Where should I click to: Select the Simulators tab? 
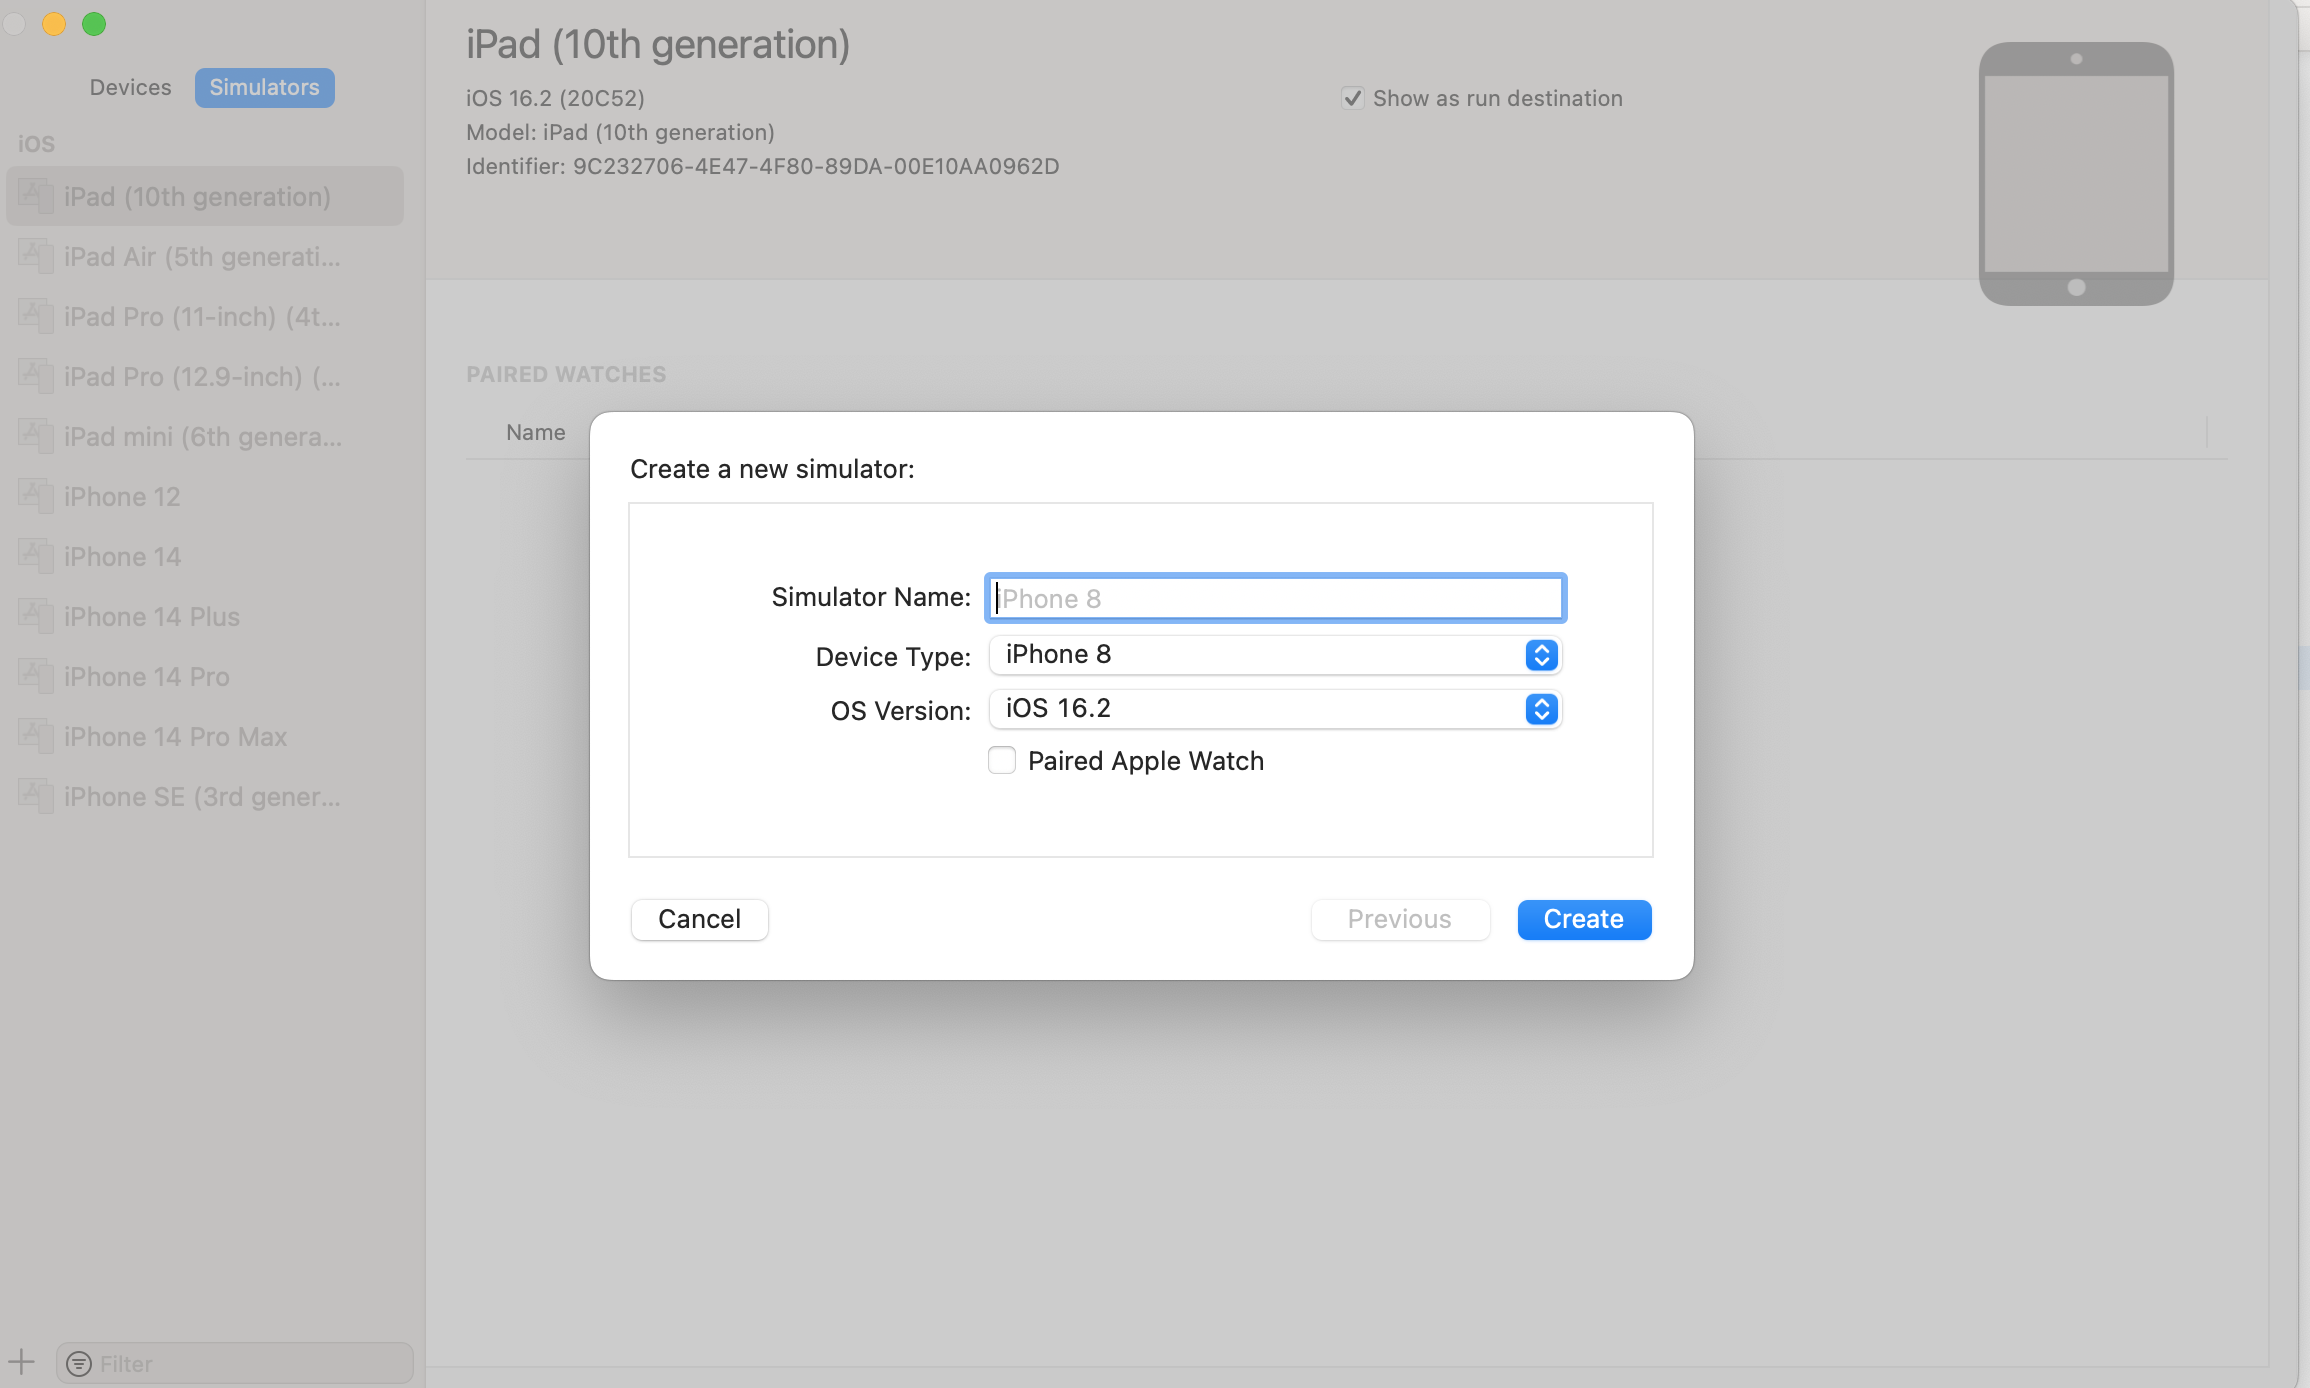[x=264, y=87]
